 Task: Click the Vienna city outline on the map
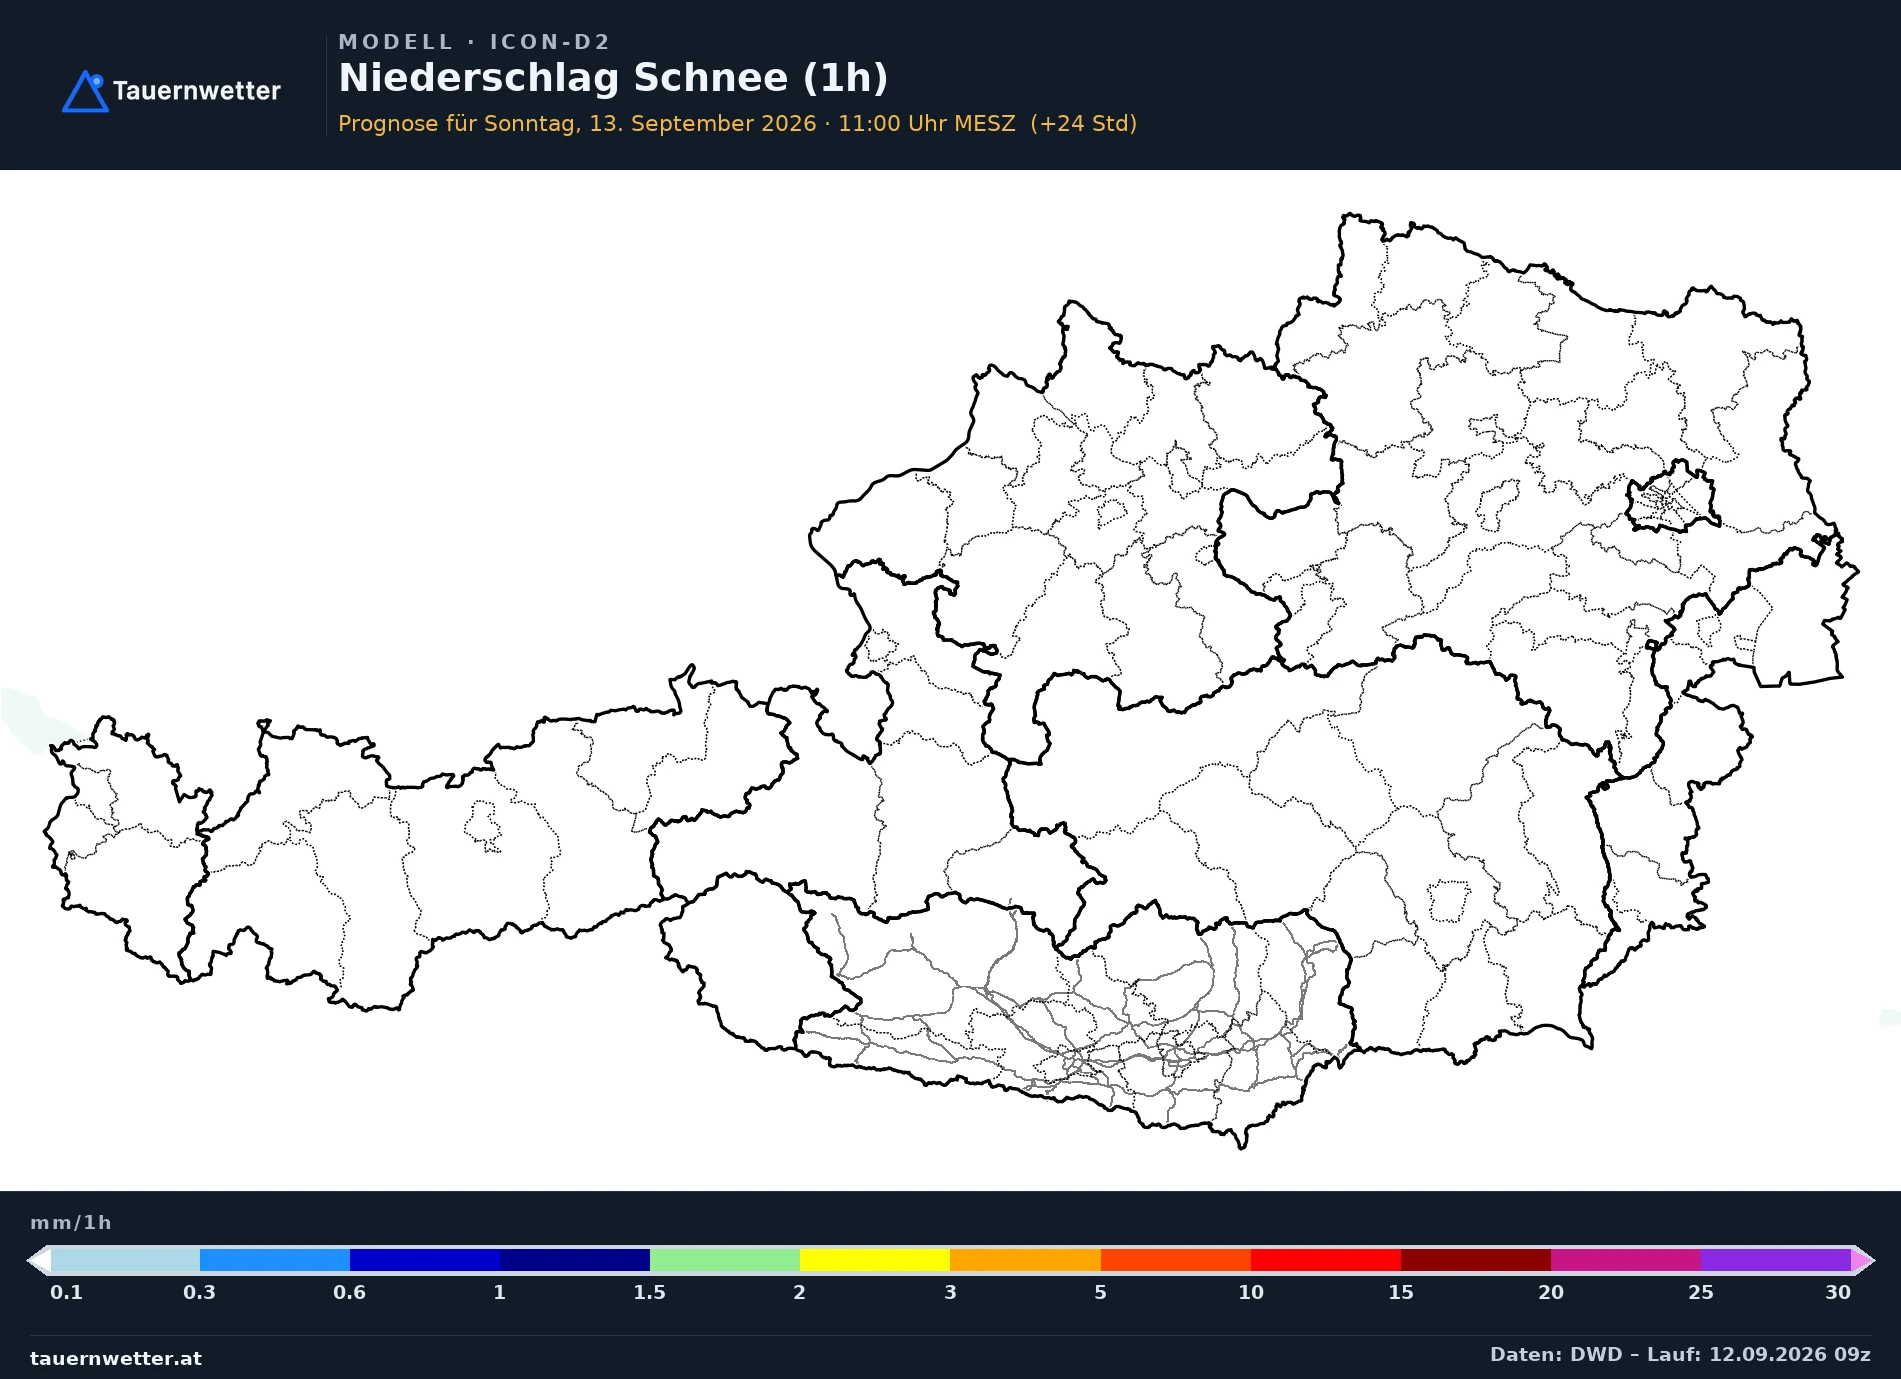(1672, 497)
